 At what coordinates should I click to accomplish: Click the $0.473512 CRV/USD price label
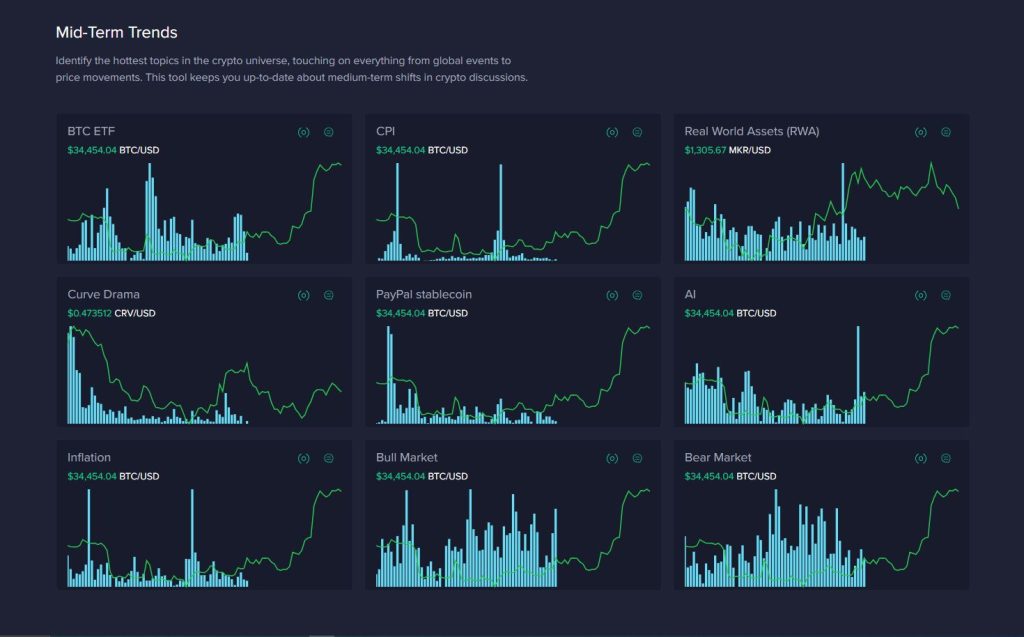tap(110, 312)
